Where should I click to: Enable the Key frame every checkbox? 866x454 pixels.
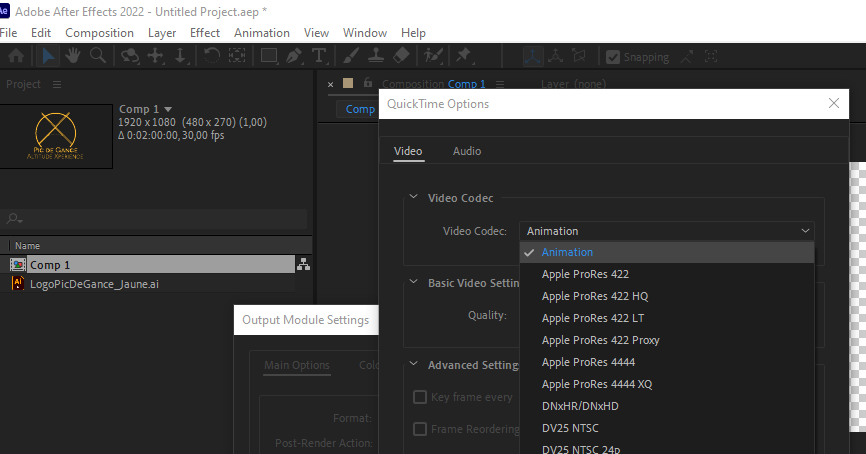coord(420,397)
